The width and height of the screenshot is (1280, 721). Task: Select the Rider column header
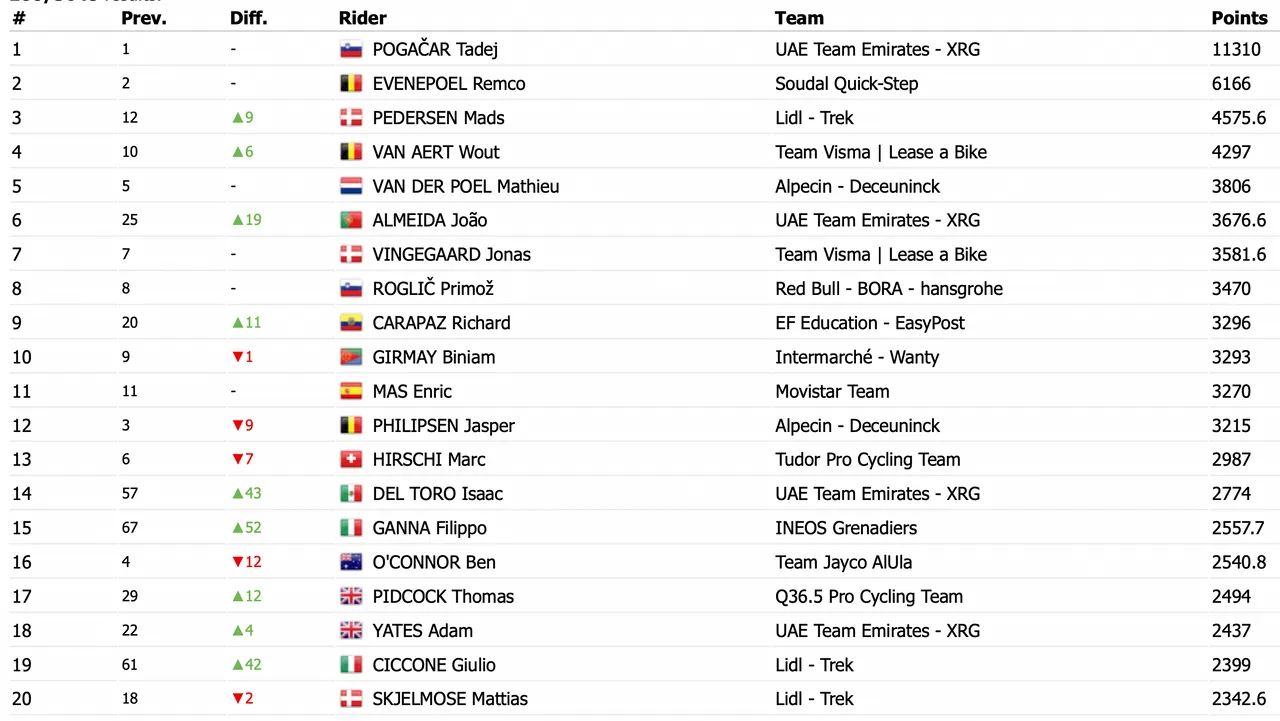tap(363, 18)
